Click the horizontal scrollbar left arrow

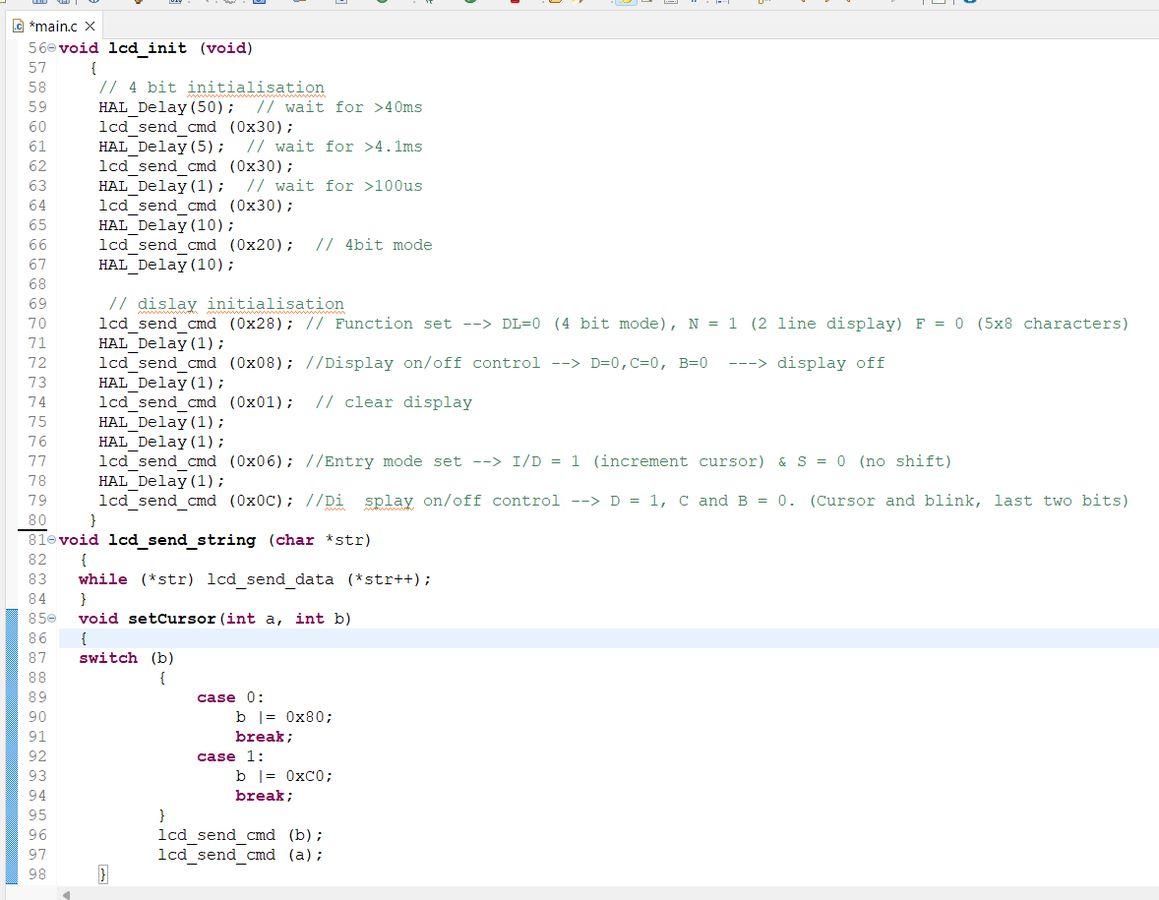click(67, 894)
